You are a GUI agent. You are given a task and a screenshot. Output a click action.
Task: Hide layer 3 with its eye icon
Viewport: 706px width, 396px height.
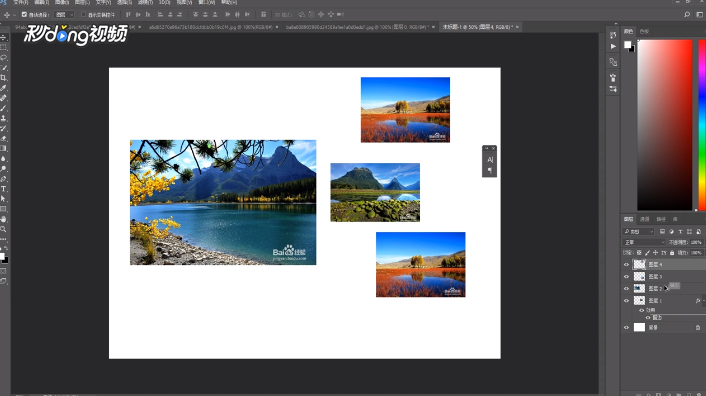pyautogui.click(x=626, y=276)
